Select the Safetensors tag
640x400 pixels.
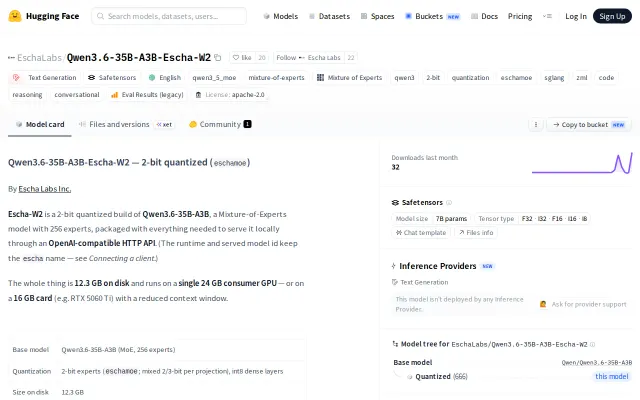[112, 78]
